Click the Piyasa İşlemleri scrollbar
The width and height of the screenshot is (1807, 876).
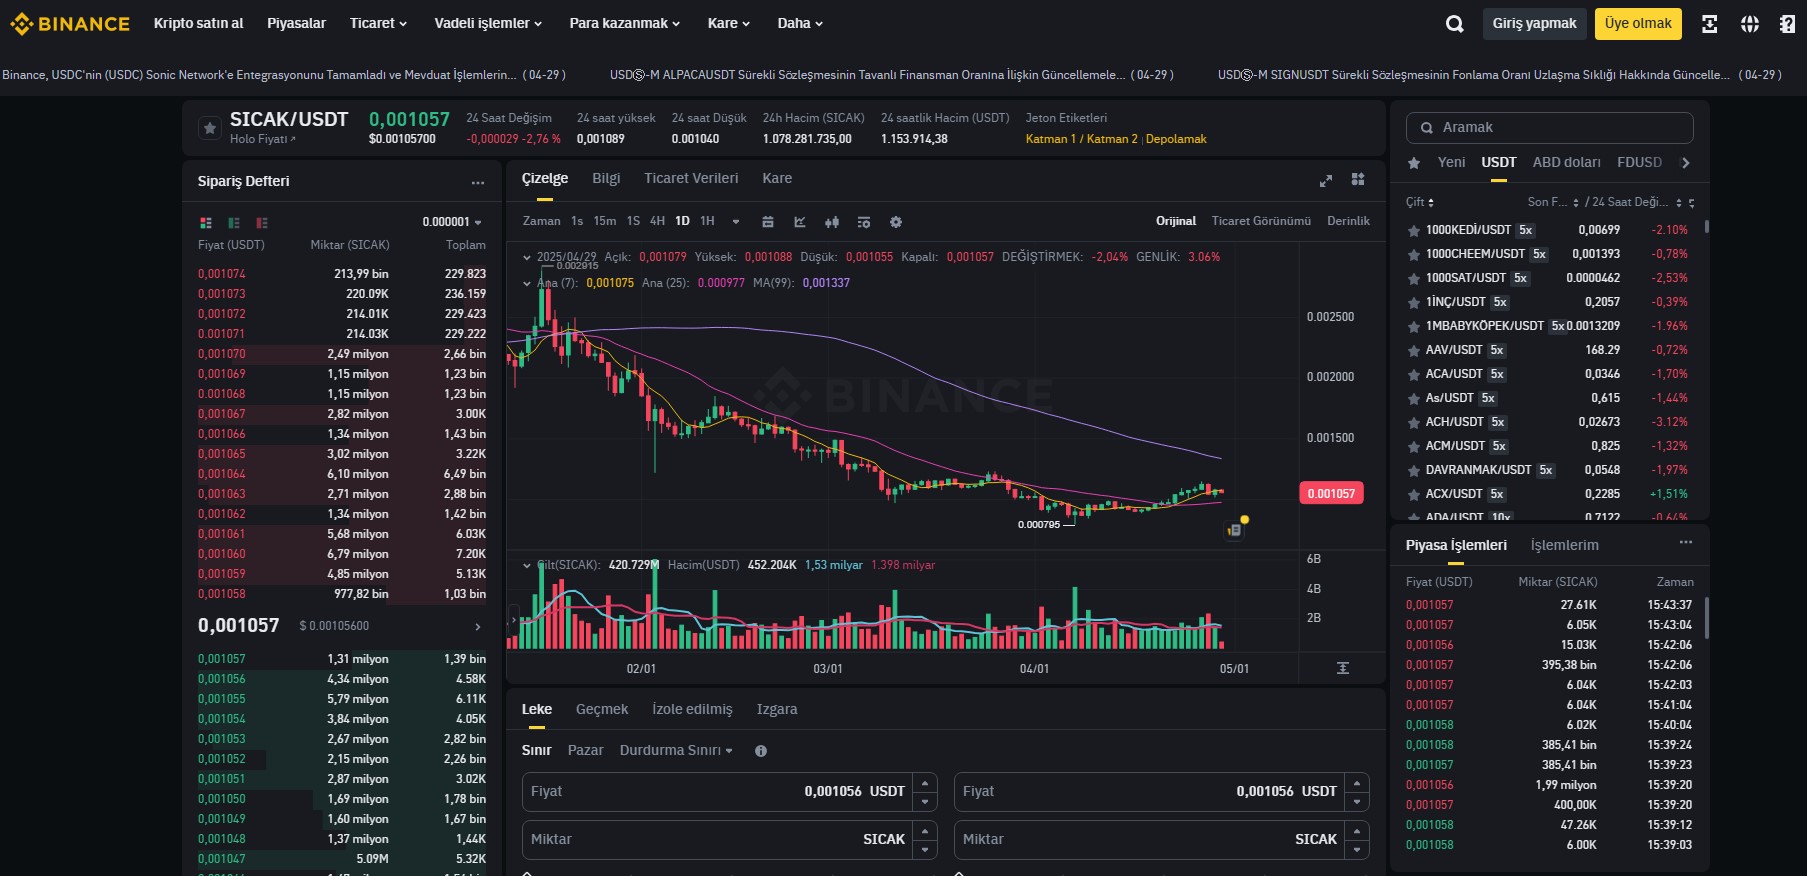[1706, 617]
